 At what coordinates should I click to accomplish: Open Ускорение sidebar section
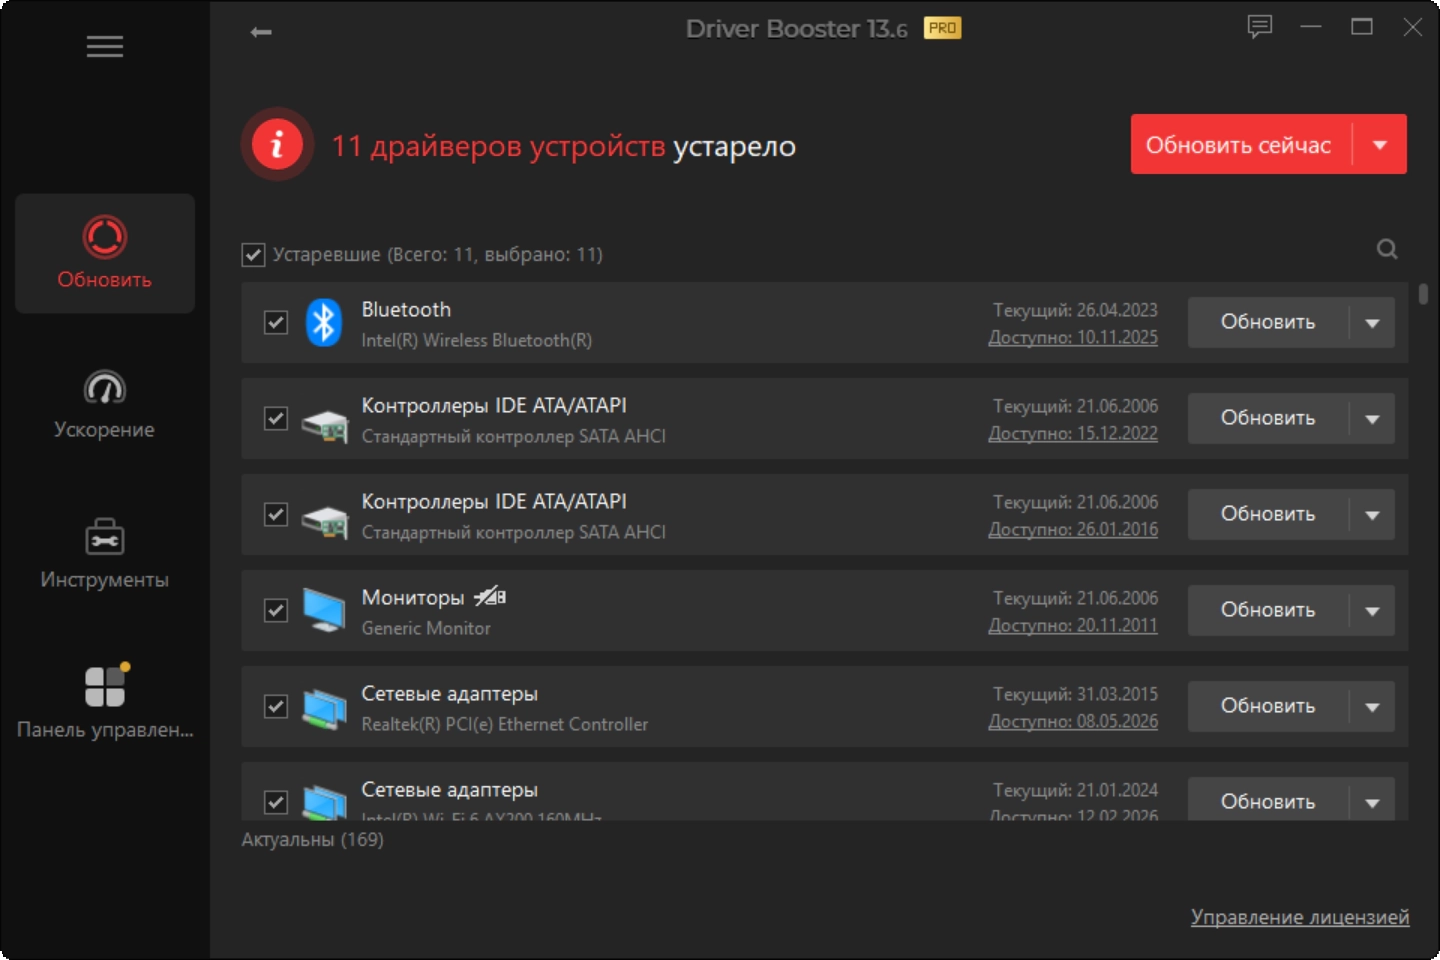[105, 404]
